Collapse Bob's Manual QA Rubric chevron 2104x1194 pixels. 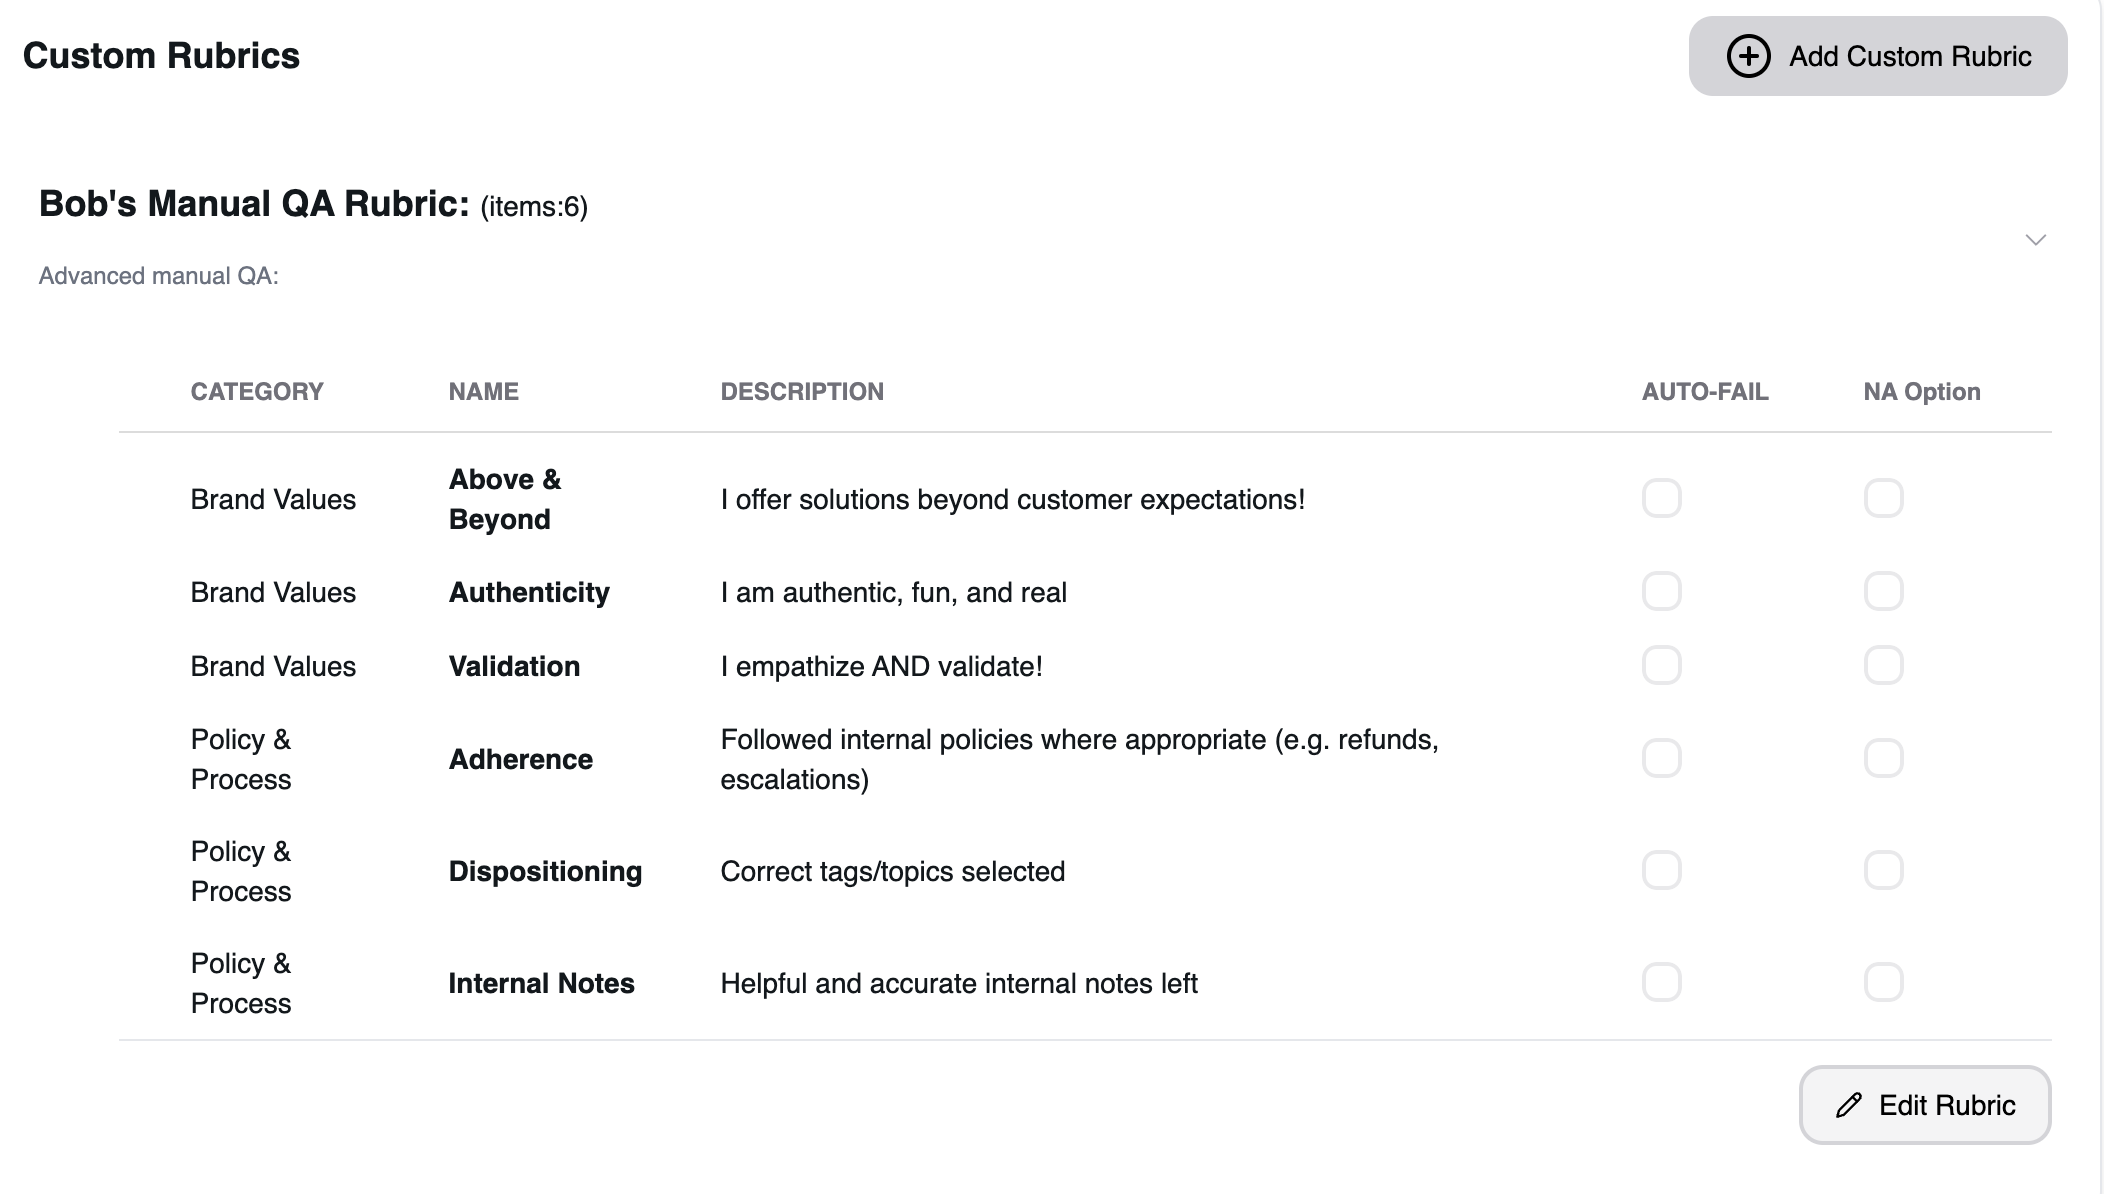coord(2035,240)
